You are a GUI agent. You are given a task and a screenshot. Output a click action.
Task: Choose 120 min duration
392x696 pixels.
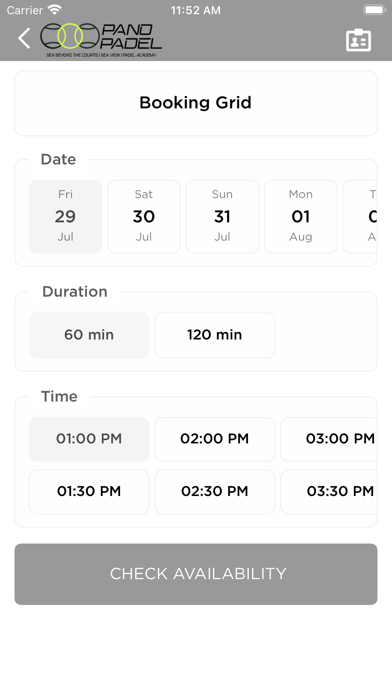(215, 335)
